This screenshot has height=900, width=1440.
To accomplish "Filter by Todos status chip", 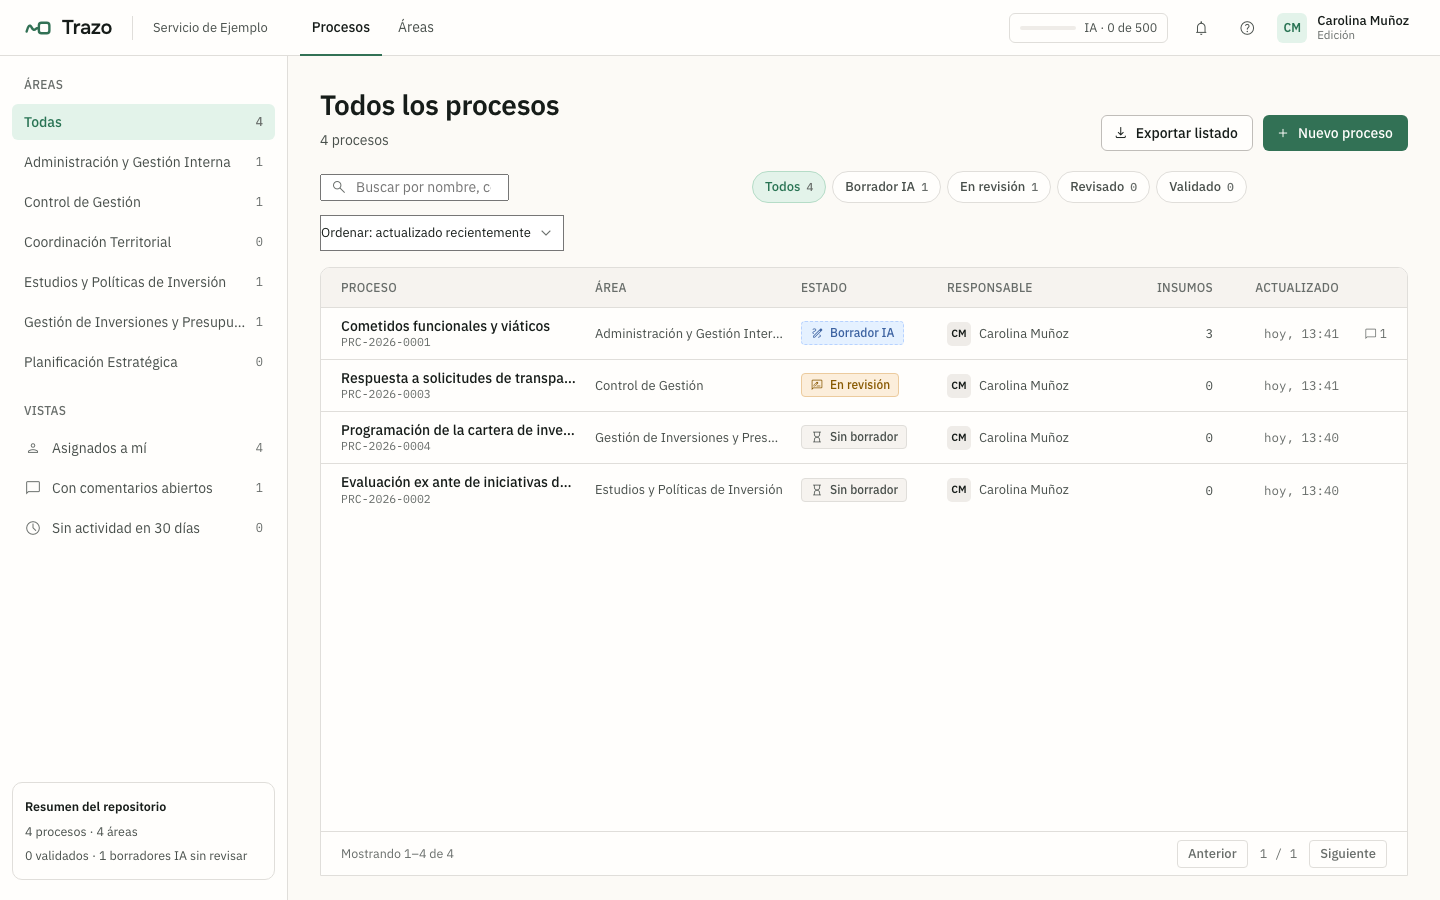I will click(x=789, y=187).
